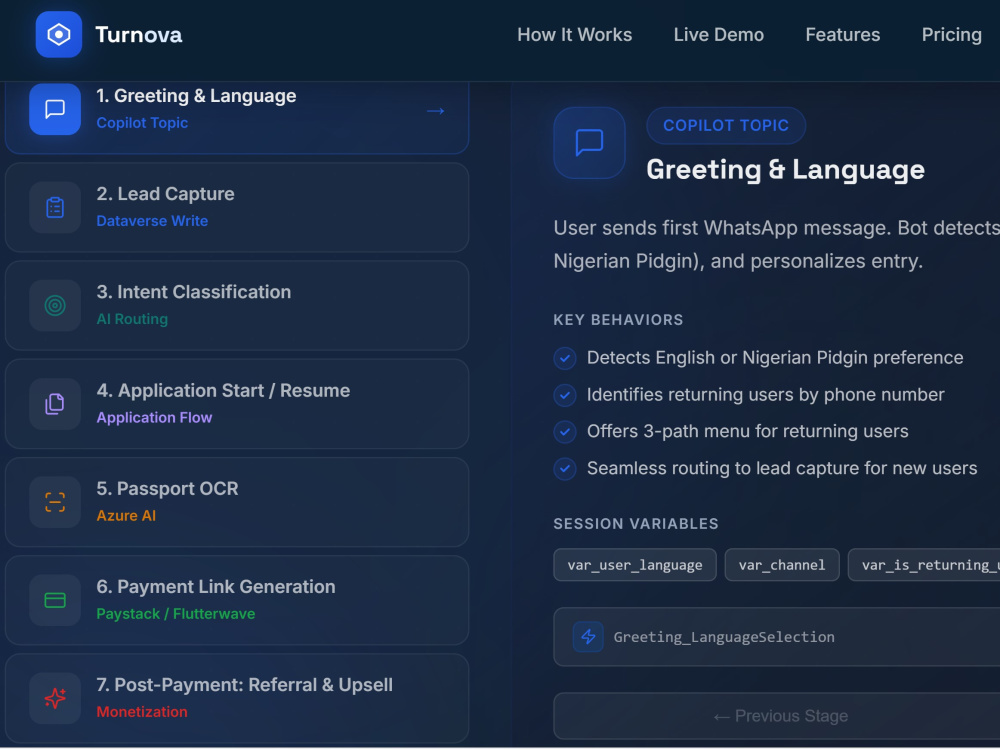1000x750 pixels.
Task: Click the var_is_returning variable chip
Action: pyautogui.click(x=925, y=565)
